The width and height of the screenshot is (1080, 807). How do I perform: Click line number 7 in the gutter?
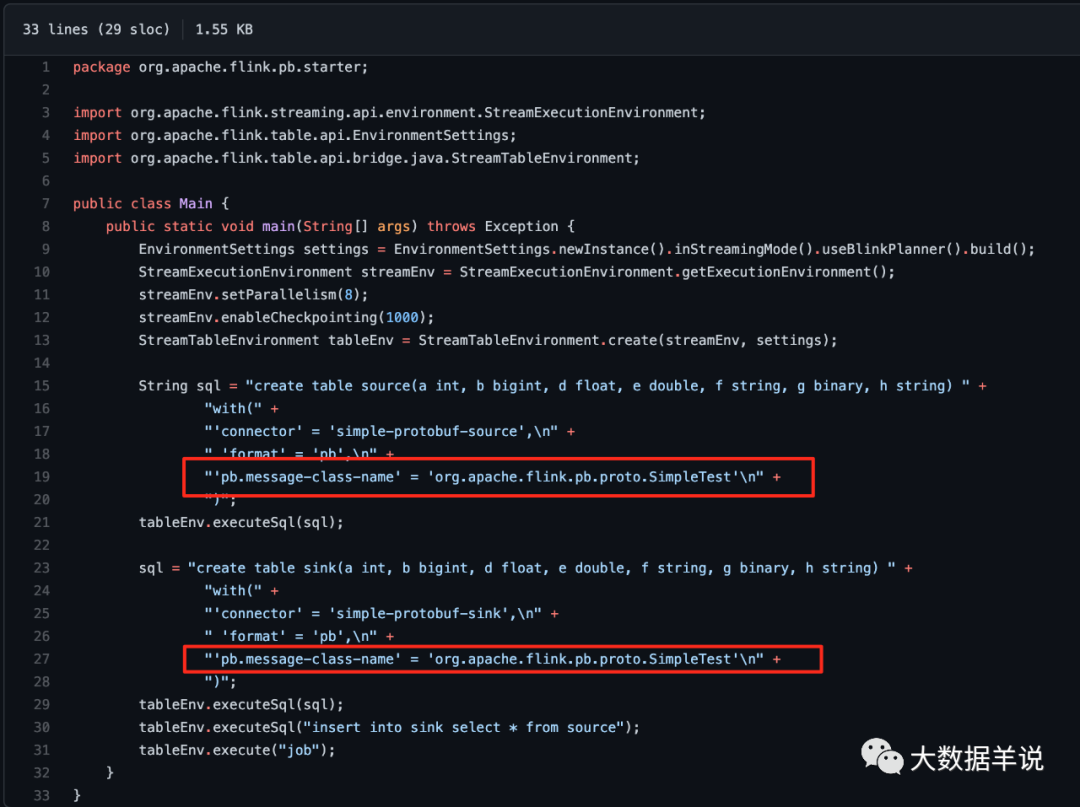pyautogui.click(x=45, y=204)
